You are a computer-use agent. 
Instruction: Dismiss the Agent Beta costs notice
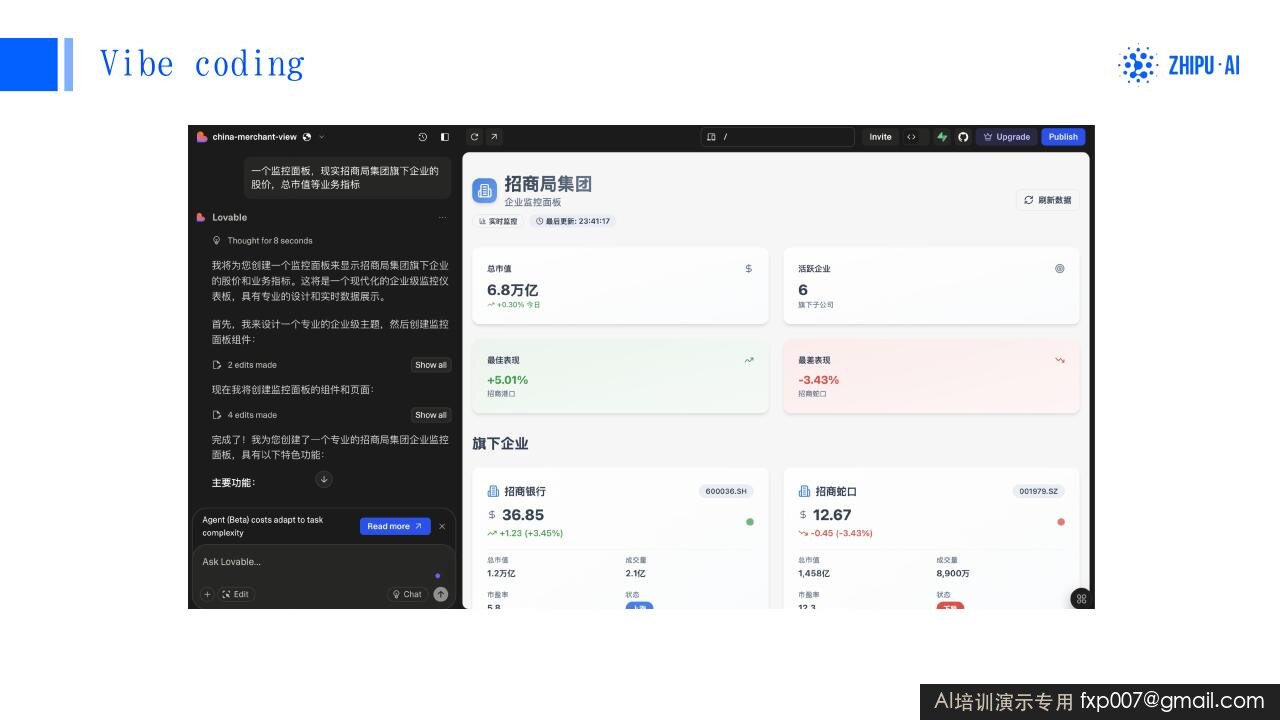[x=442, y=526]
